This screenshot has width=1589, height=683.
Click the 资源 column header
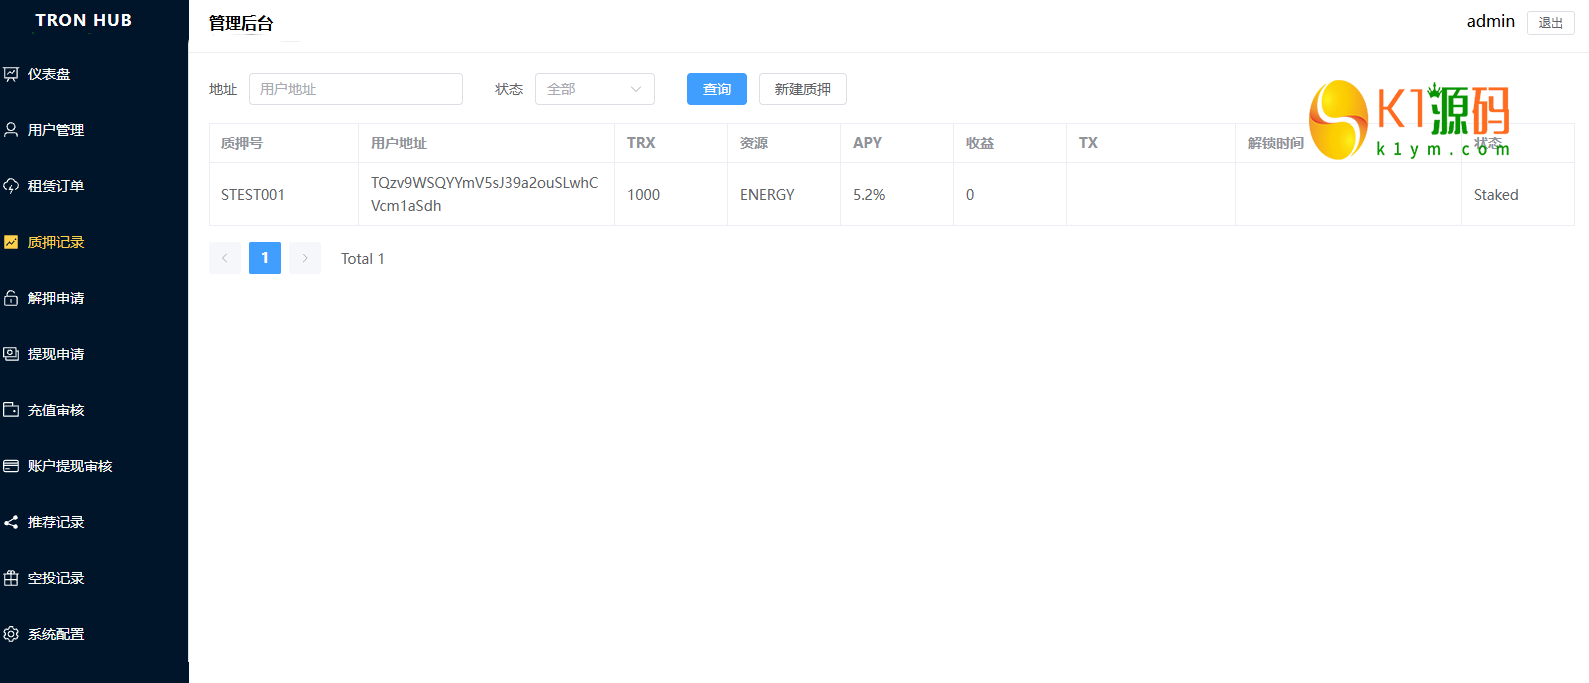click(784, 143)
